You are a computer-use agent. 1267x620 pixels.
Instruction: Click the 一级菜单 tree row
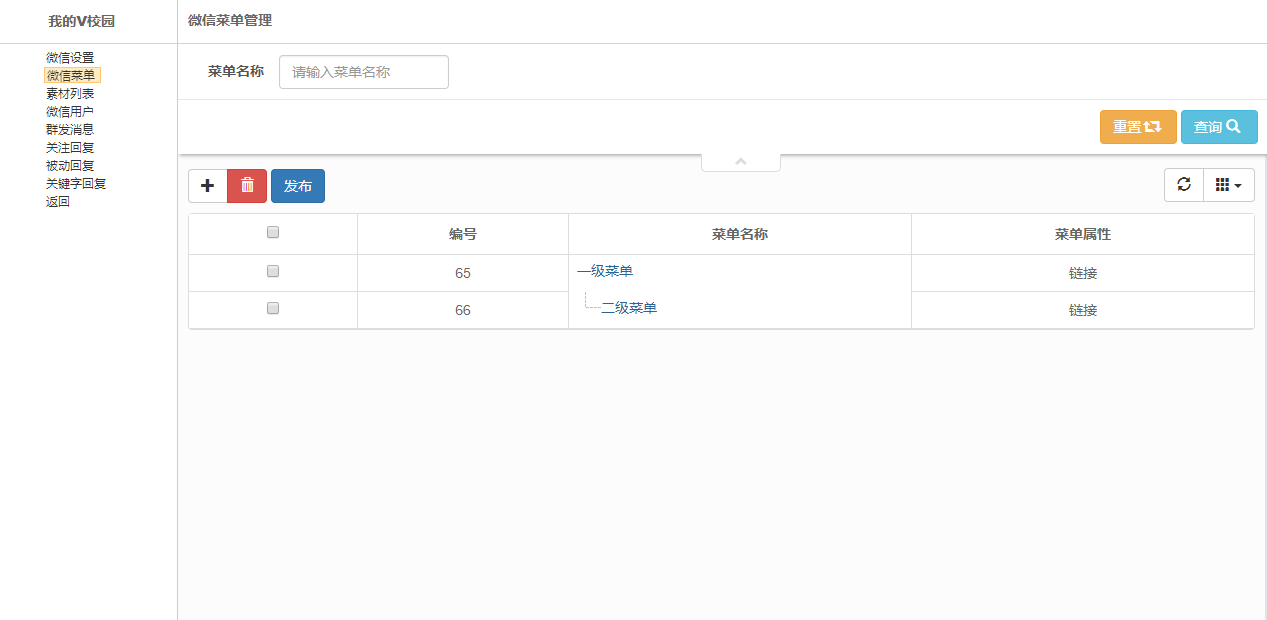[x=605, y=271]
